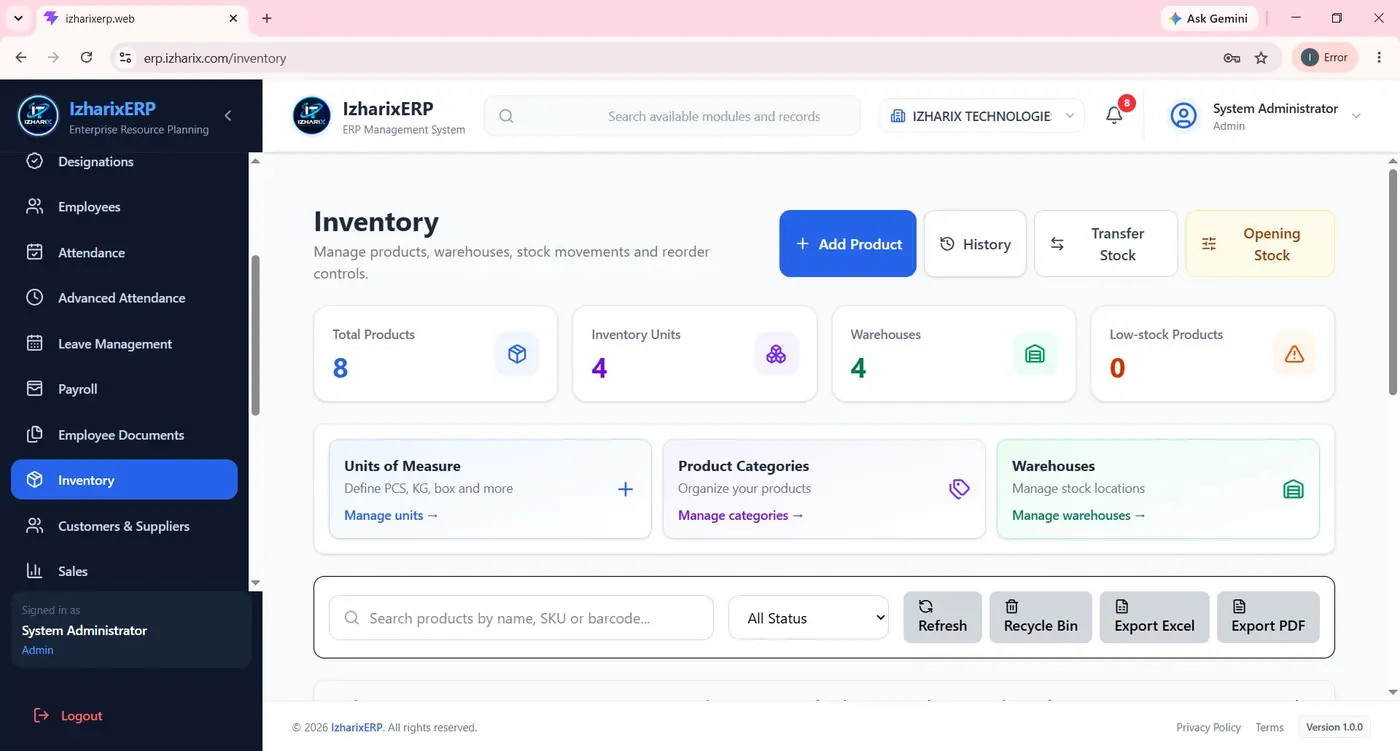1400x751 pixels.
Task: Open the browser tab search dropdown arrow
Action: click(x=18, y=18)
